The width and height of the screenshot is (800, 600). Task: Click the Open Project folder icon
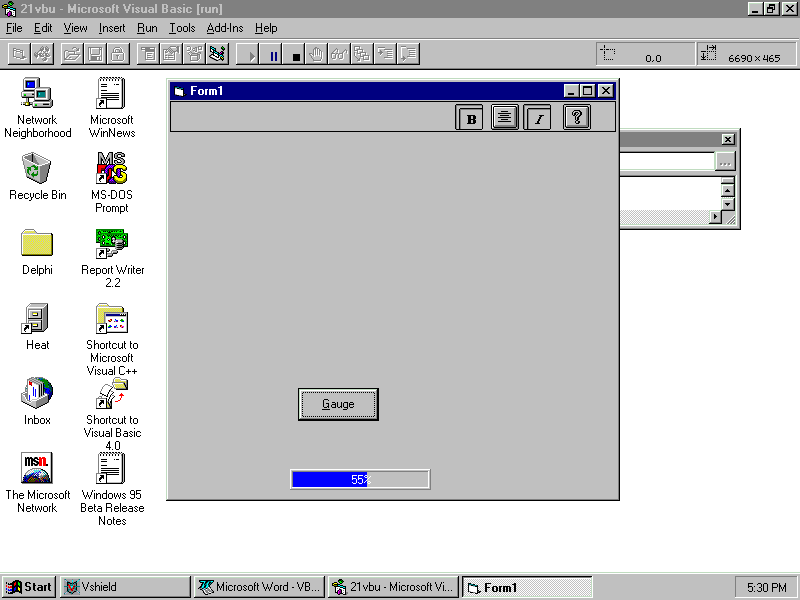tap(71, 54)
